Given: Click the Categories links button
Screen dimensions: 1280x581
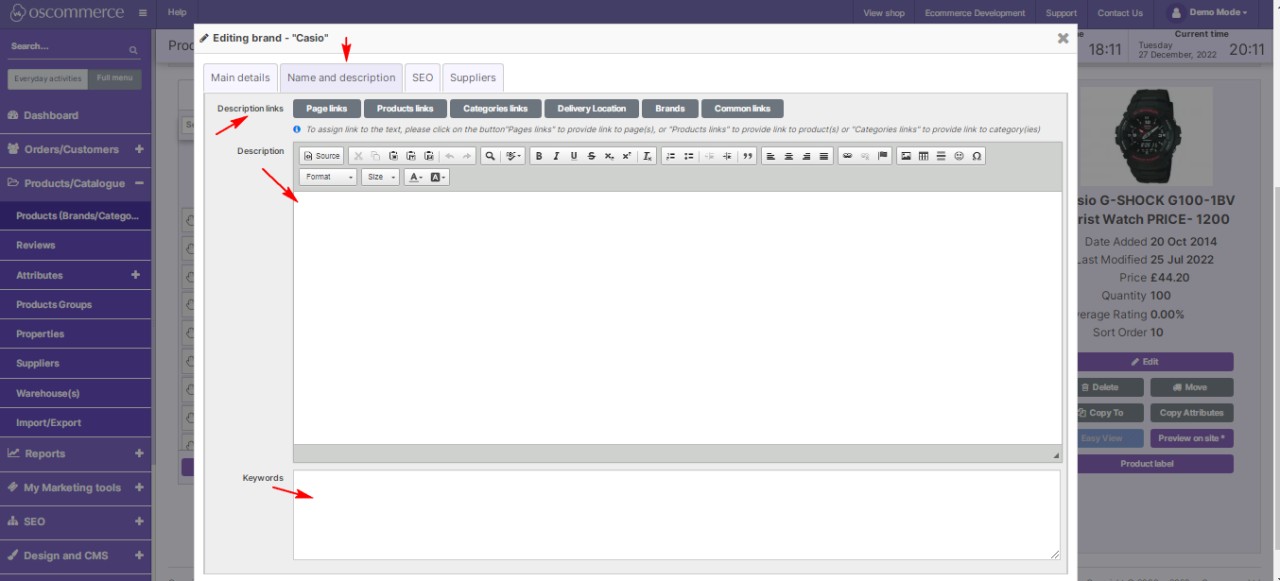Looking at the screenshot, I should tap(495, 109).
